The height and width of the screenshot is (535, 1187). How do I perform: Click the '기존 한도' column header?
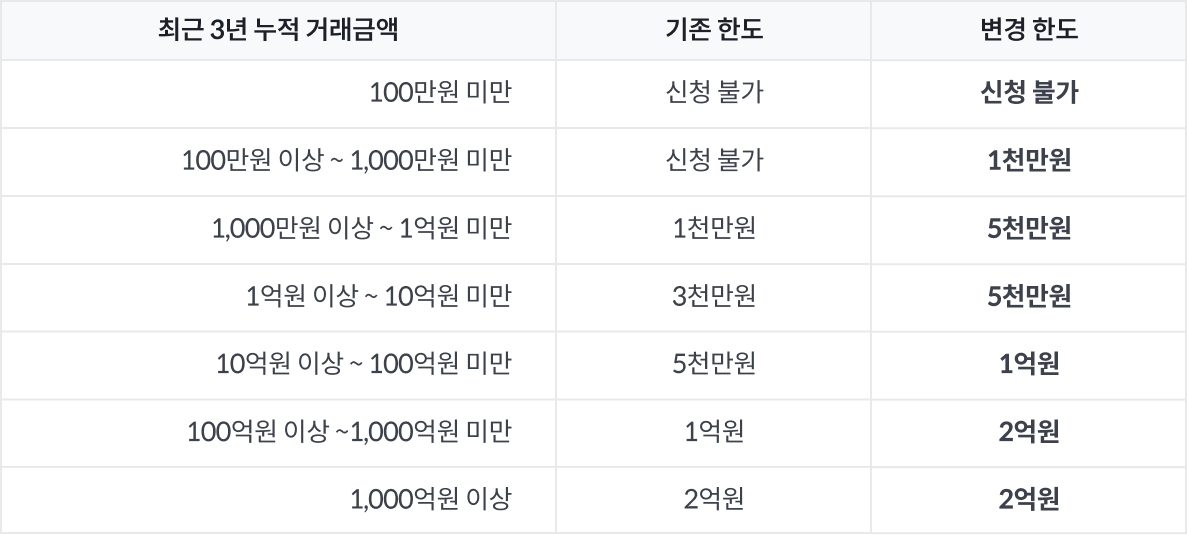coord(714,30)
